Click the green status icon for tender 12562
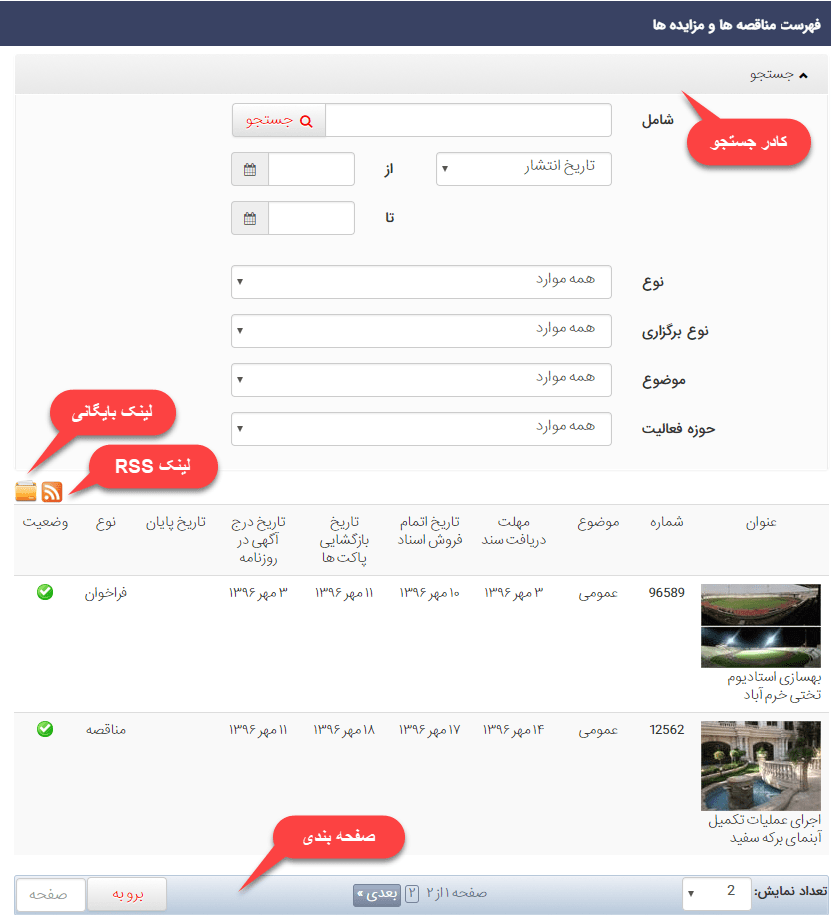Screen dimensions: 831x915 click(x=44, y=730)
